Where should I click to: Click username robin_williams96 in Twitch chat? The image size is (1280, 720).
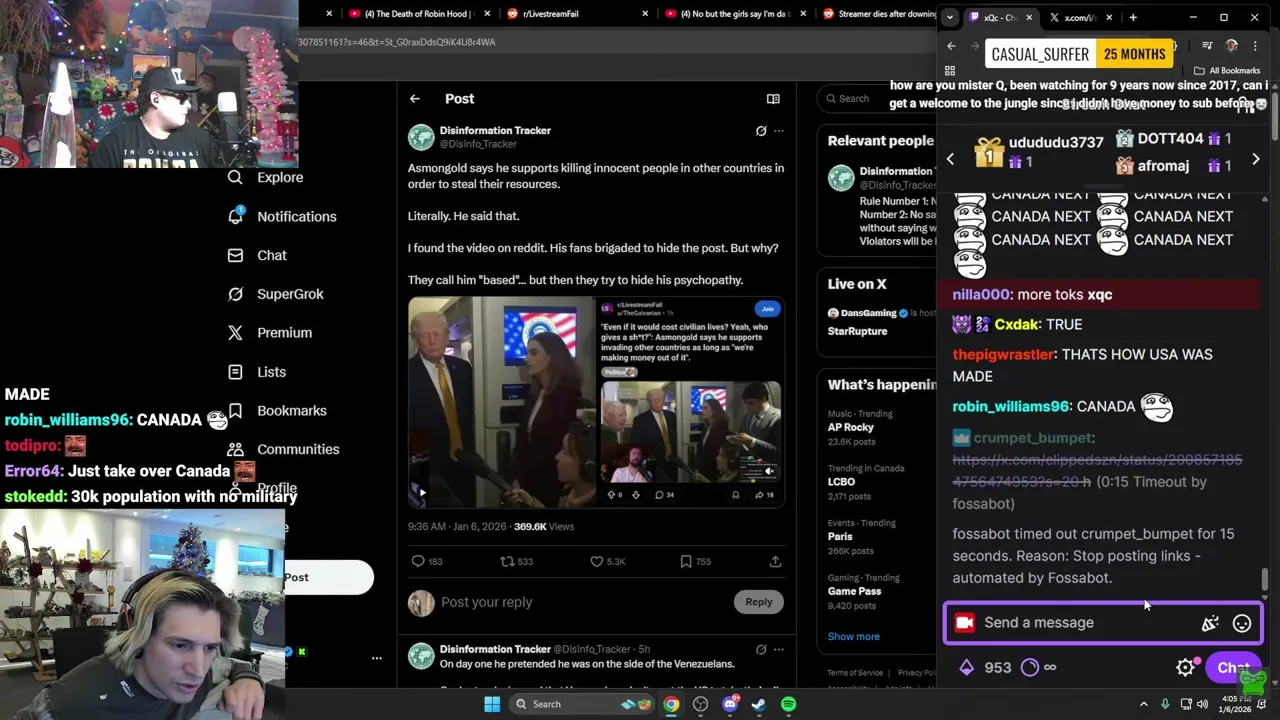(1010, 407)
